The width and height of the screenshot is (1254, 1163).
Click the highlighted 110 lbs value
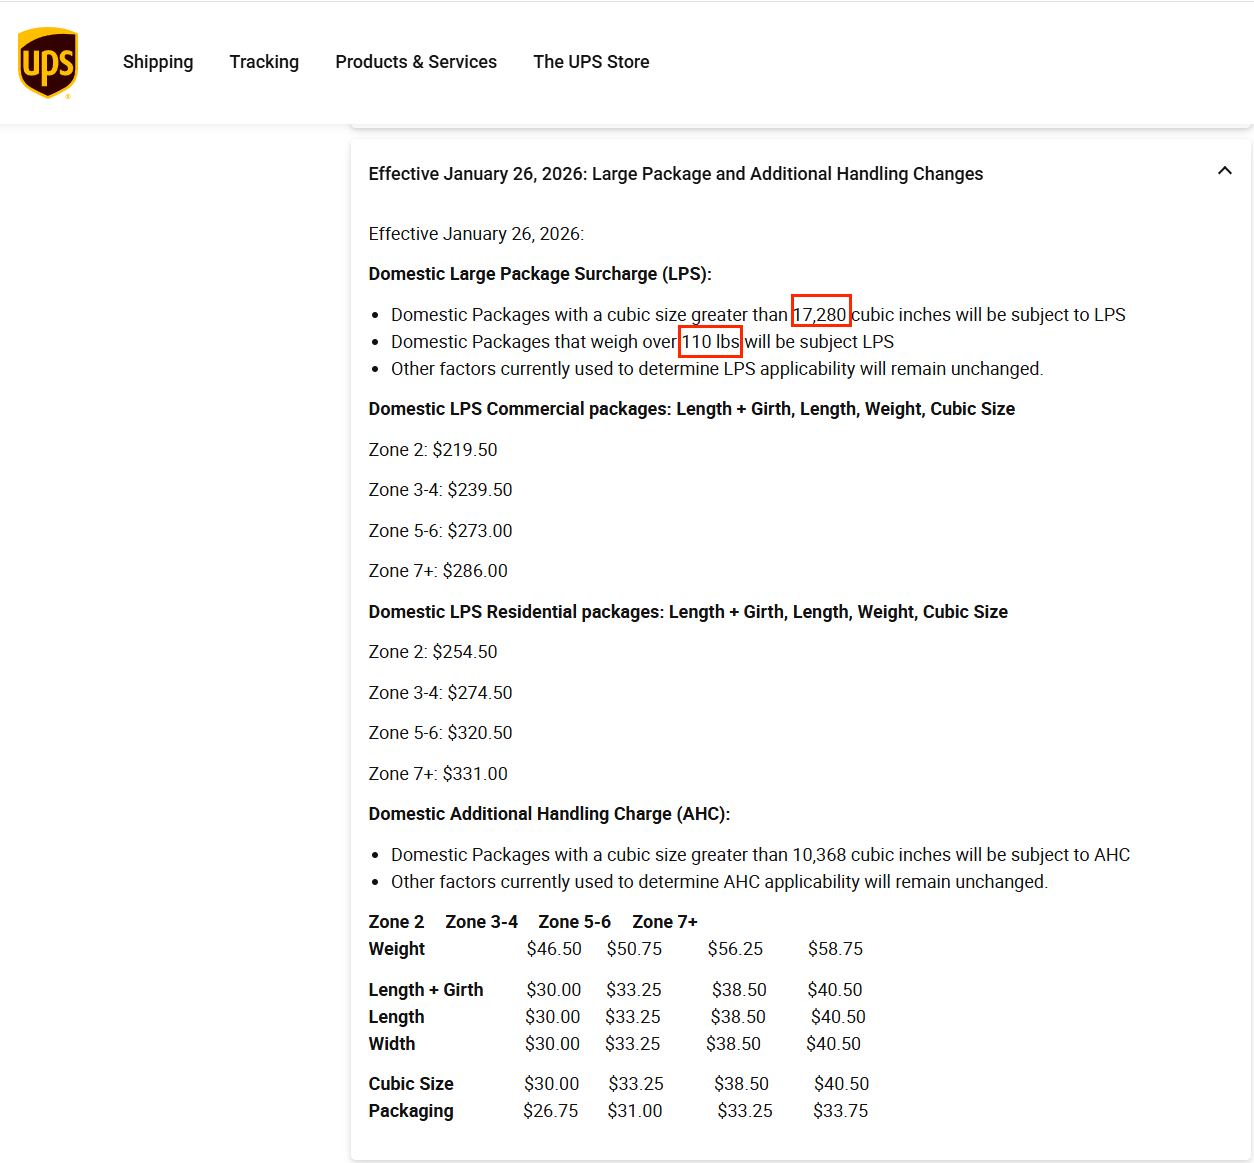coord(710,341)
